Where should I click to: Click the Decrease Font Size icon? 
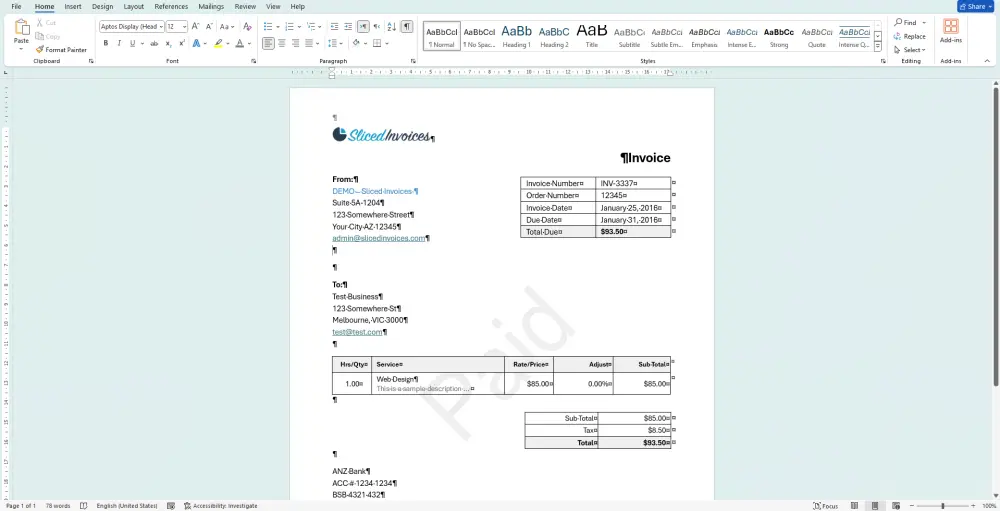pos(209,27)
